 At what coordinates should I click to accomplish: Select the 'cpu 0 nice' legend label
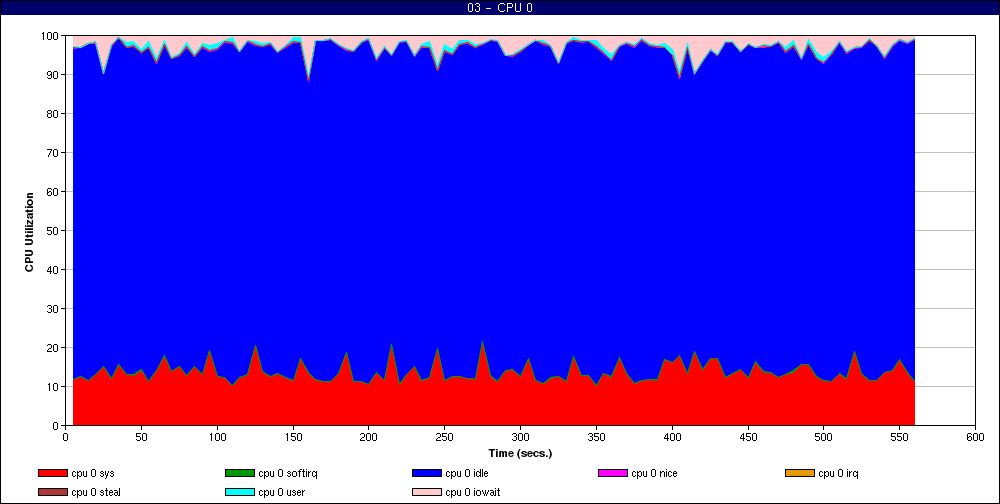pyautogui.click(x=654, y=474)
